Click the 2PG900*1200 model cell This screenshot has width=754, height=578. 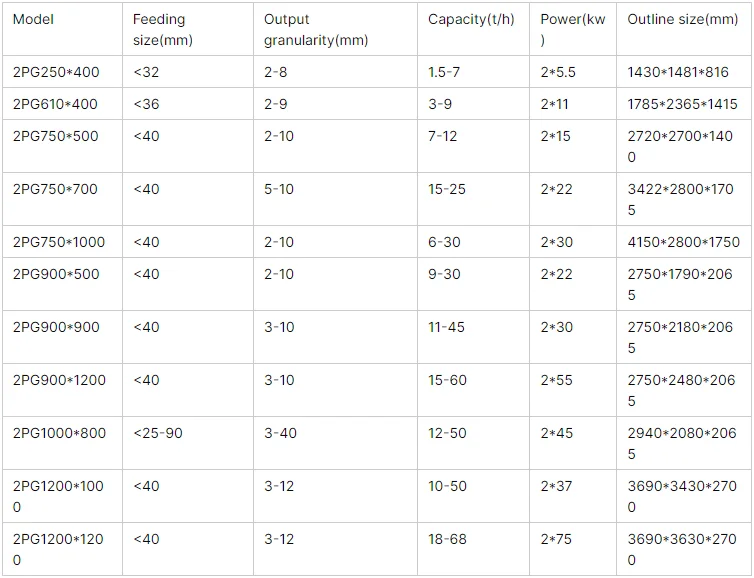(58, 380)
